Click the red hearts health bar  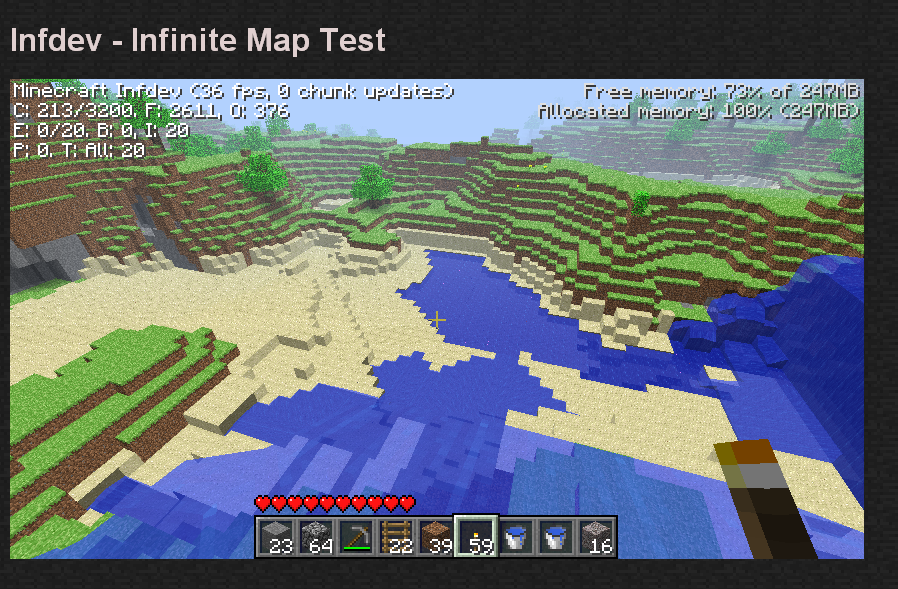coord(335,504)
